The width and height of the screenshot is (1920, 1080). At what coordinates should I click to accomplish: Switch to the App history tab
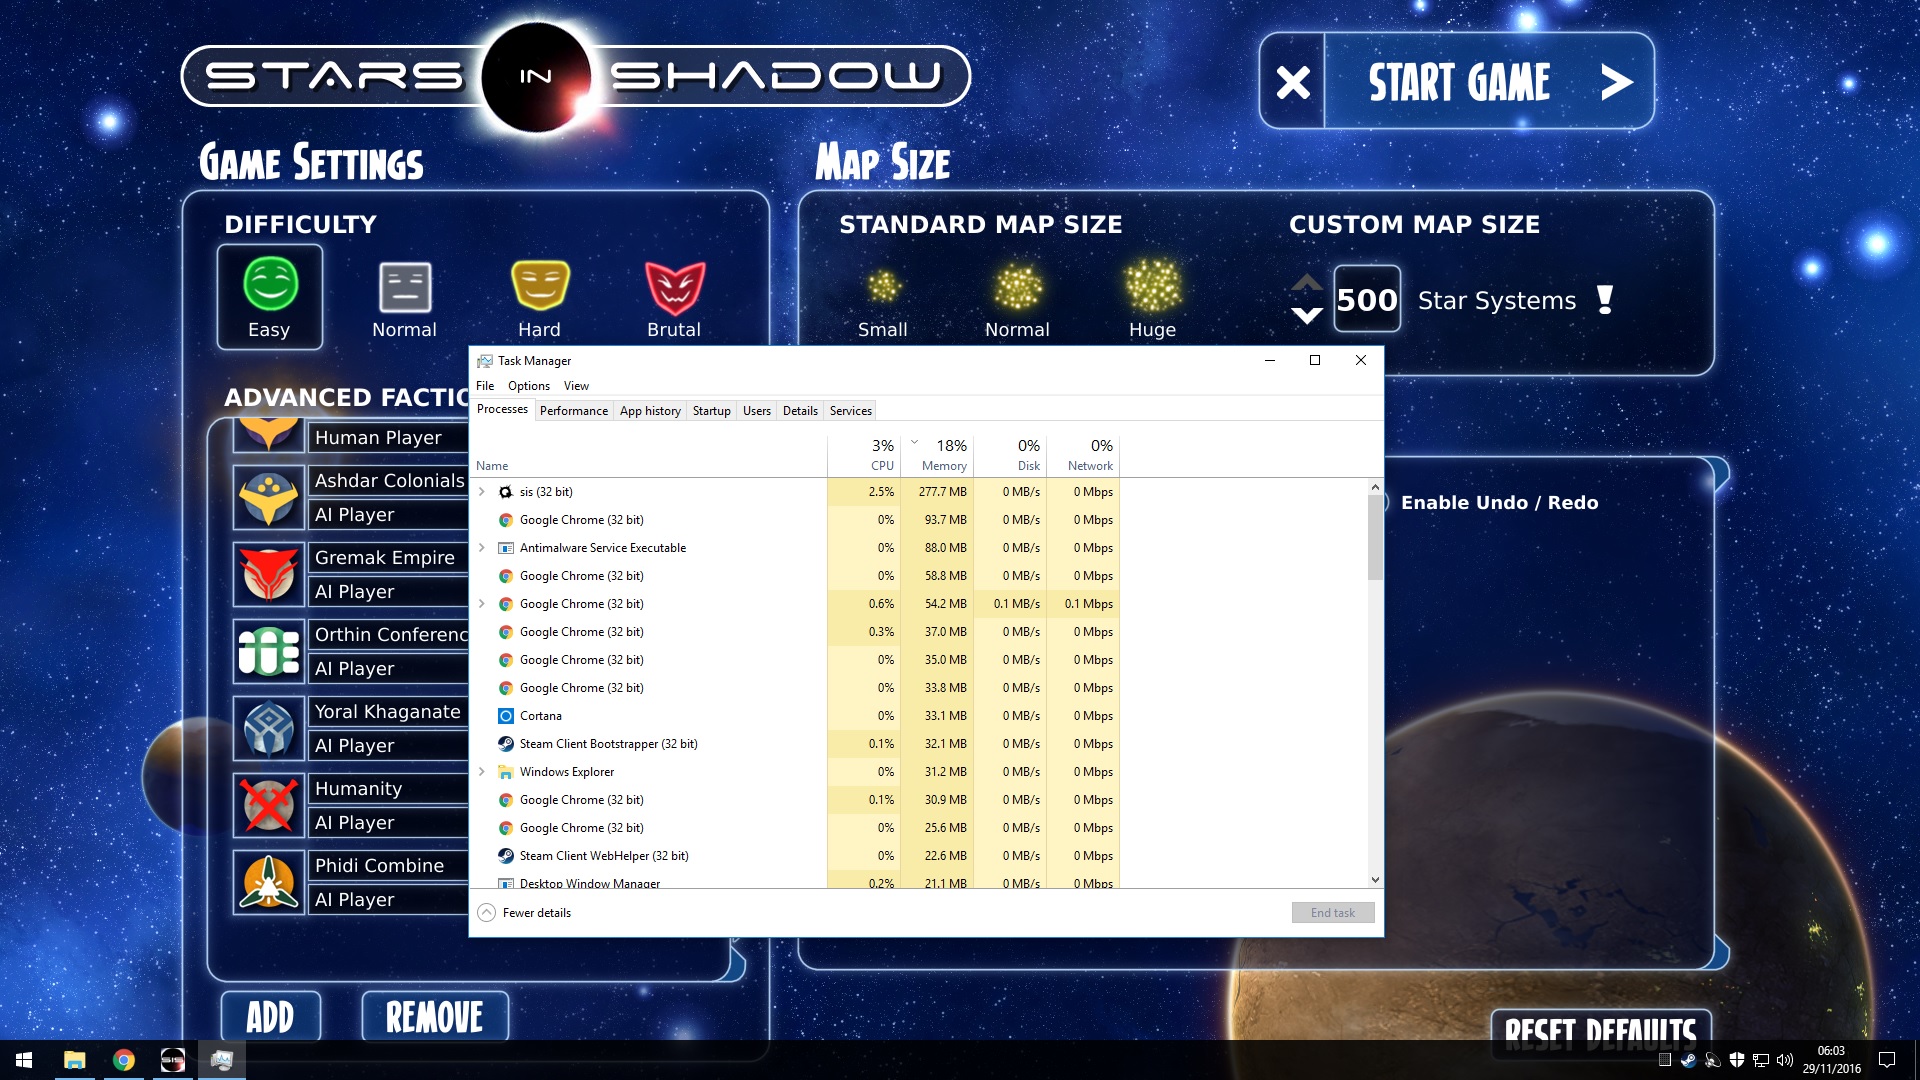pos(650,411)
